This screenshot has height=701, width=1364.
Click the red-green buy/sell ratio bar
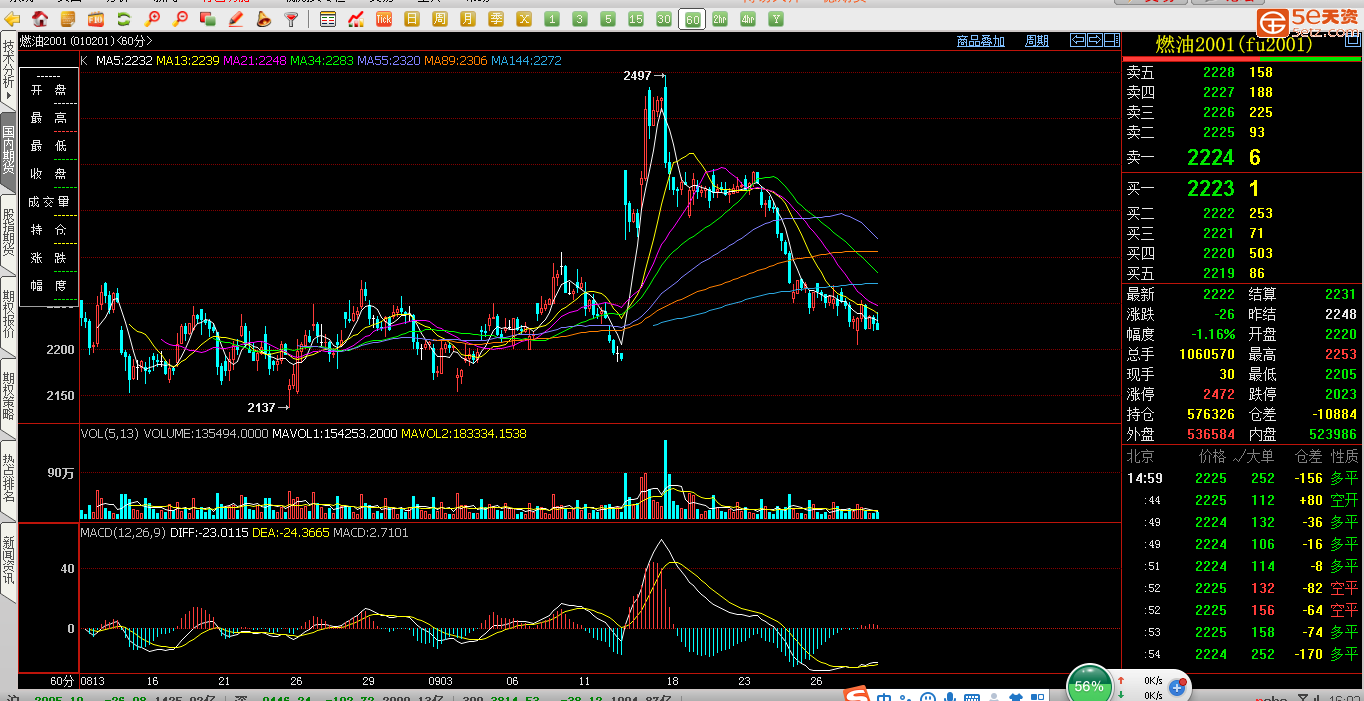point(1241,59)
